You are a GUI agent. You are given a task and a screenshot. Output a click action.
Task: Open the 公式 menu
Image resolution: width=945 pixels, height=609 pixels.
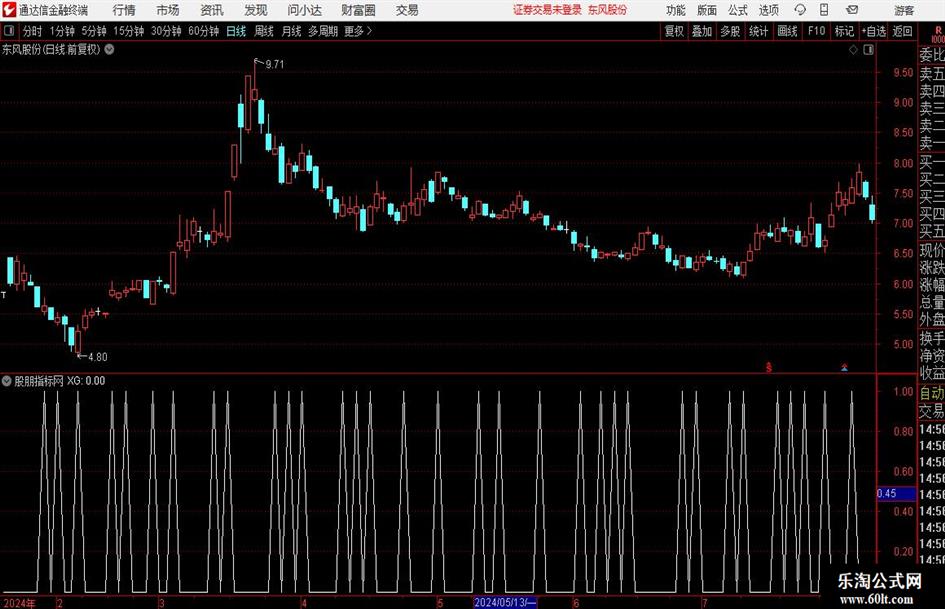point(738,10)
